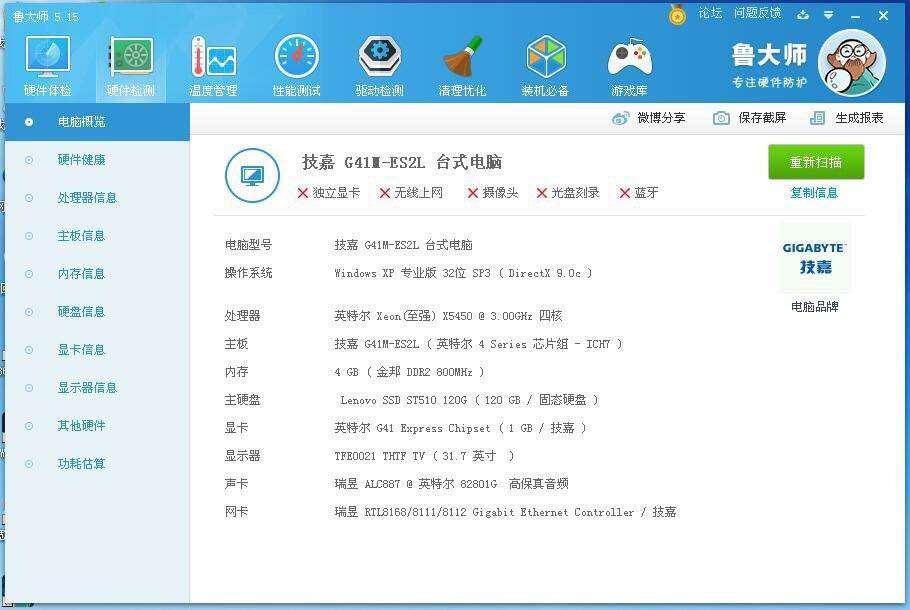Click the 4 GB DDR2 800MHz memory value
The image size is (910, 610).
point(409,372)
